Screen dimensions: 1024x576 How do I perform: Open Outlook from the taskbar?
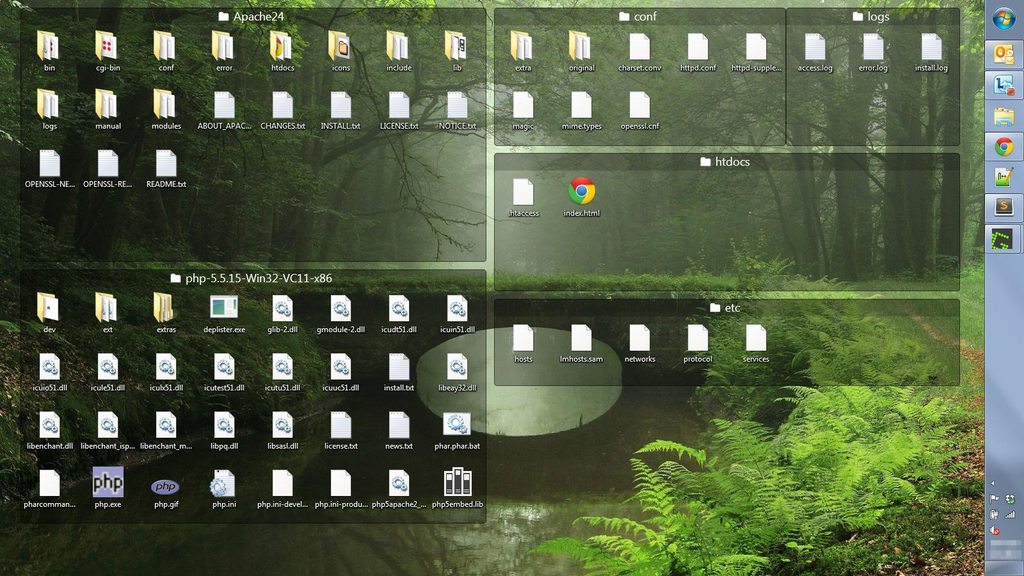pos(1004,54)
